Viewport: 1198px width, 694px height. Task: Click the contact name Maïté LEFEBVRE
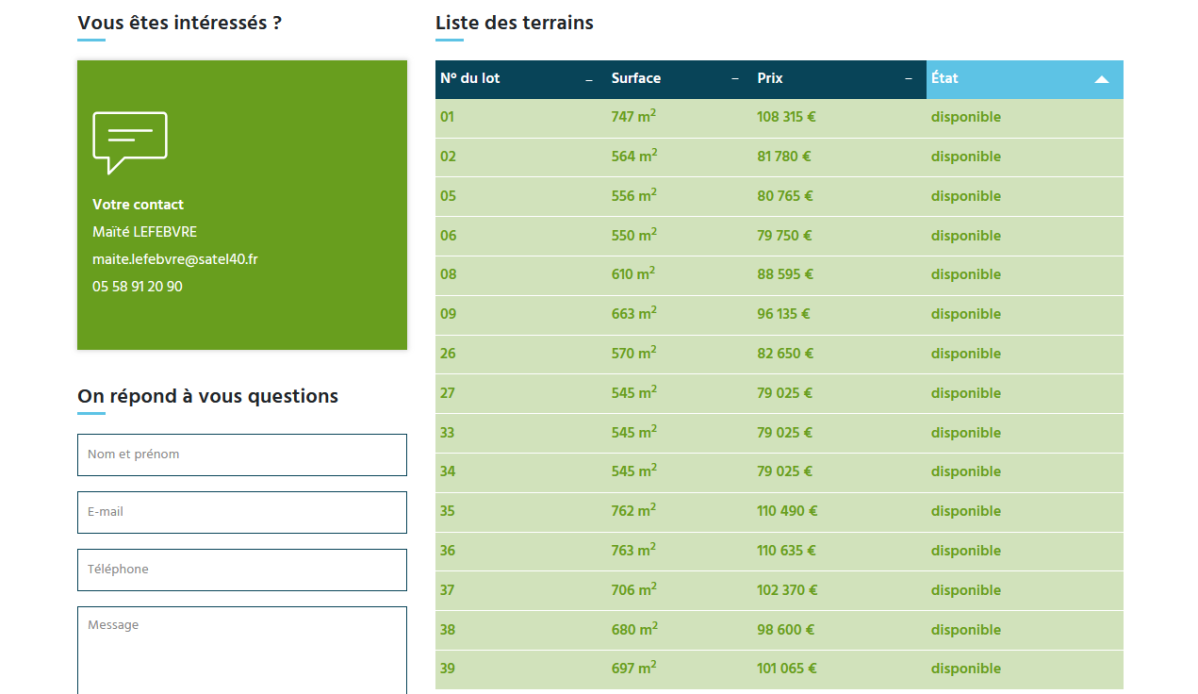[x=144, y=232]
